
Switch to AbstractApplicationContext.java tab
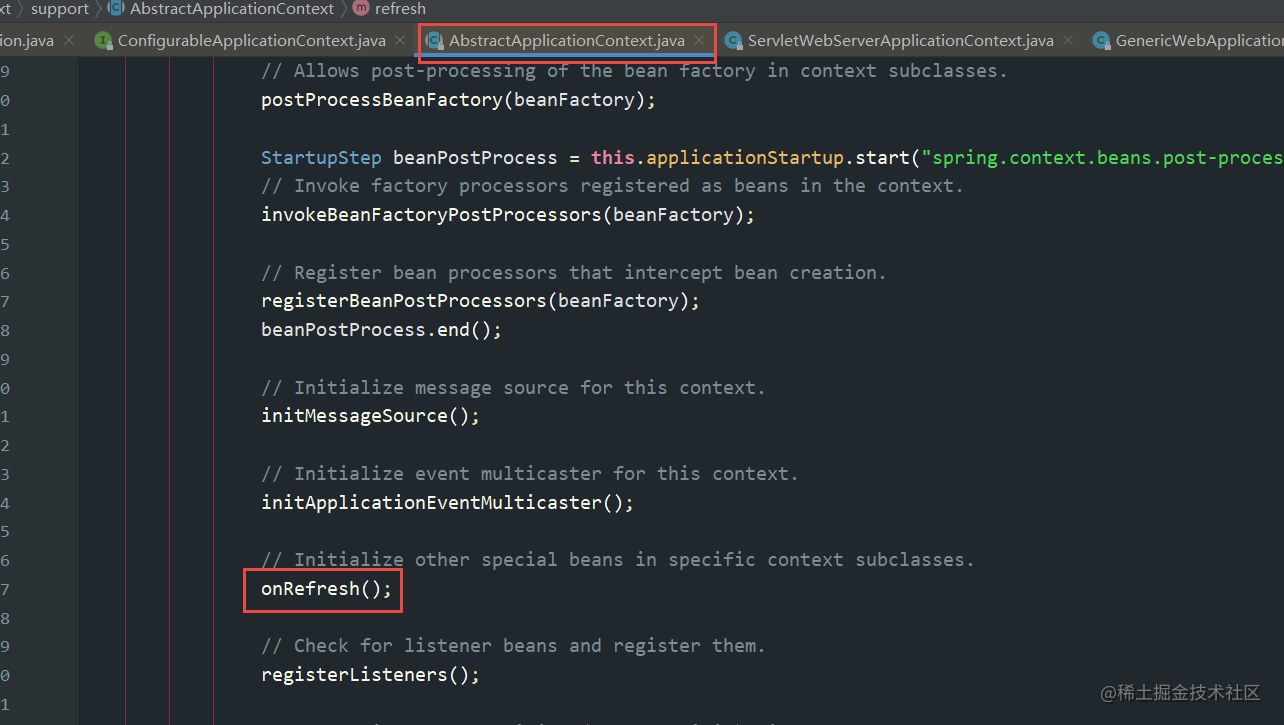click(567, 41)
